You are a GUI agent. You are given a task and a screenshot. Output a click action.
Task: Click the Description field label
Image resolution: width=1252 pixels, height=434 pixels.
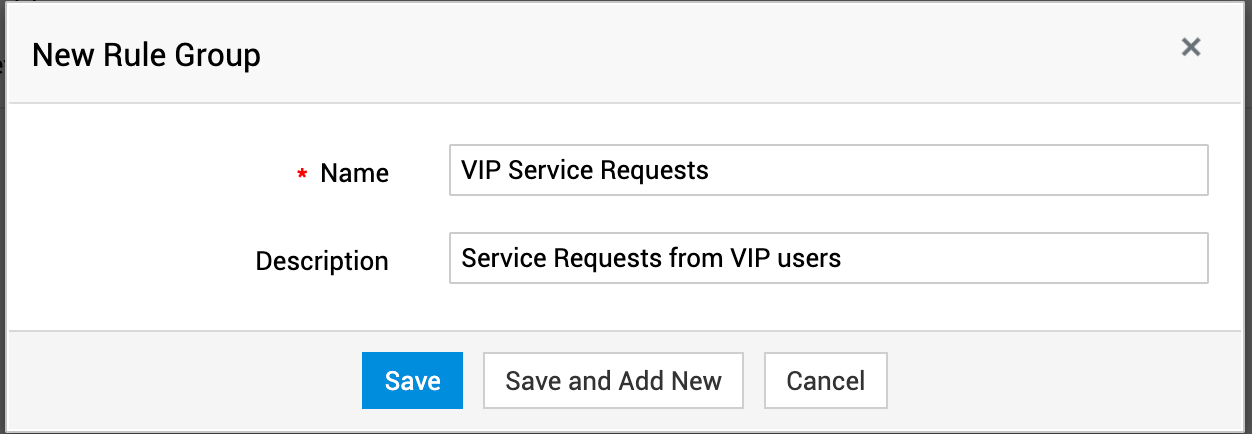coord(322,261)
